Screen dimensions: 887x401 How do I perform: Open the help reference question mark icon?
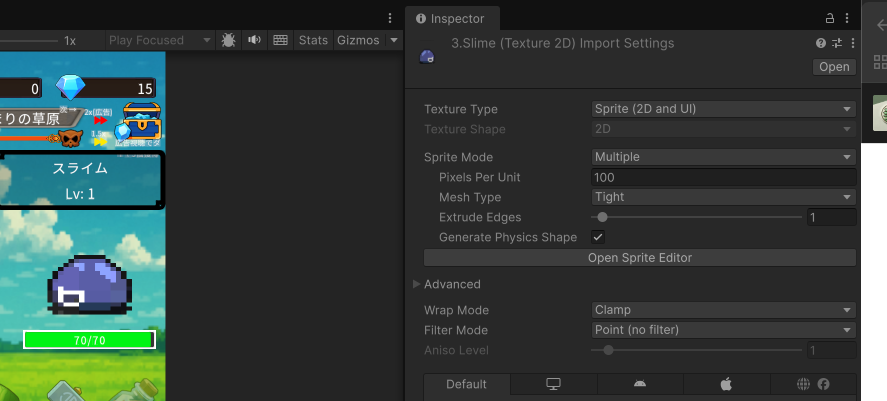pyautogui.click(x=821, y=43)
